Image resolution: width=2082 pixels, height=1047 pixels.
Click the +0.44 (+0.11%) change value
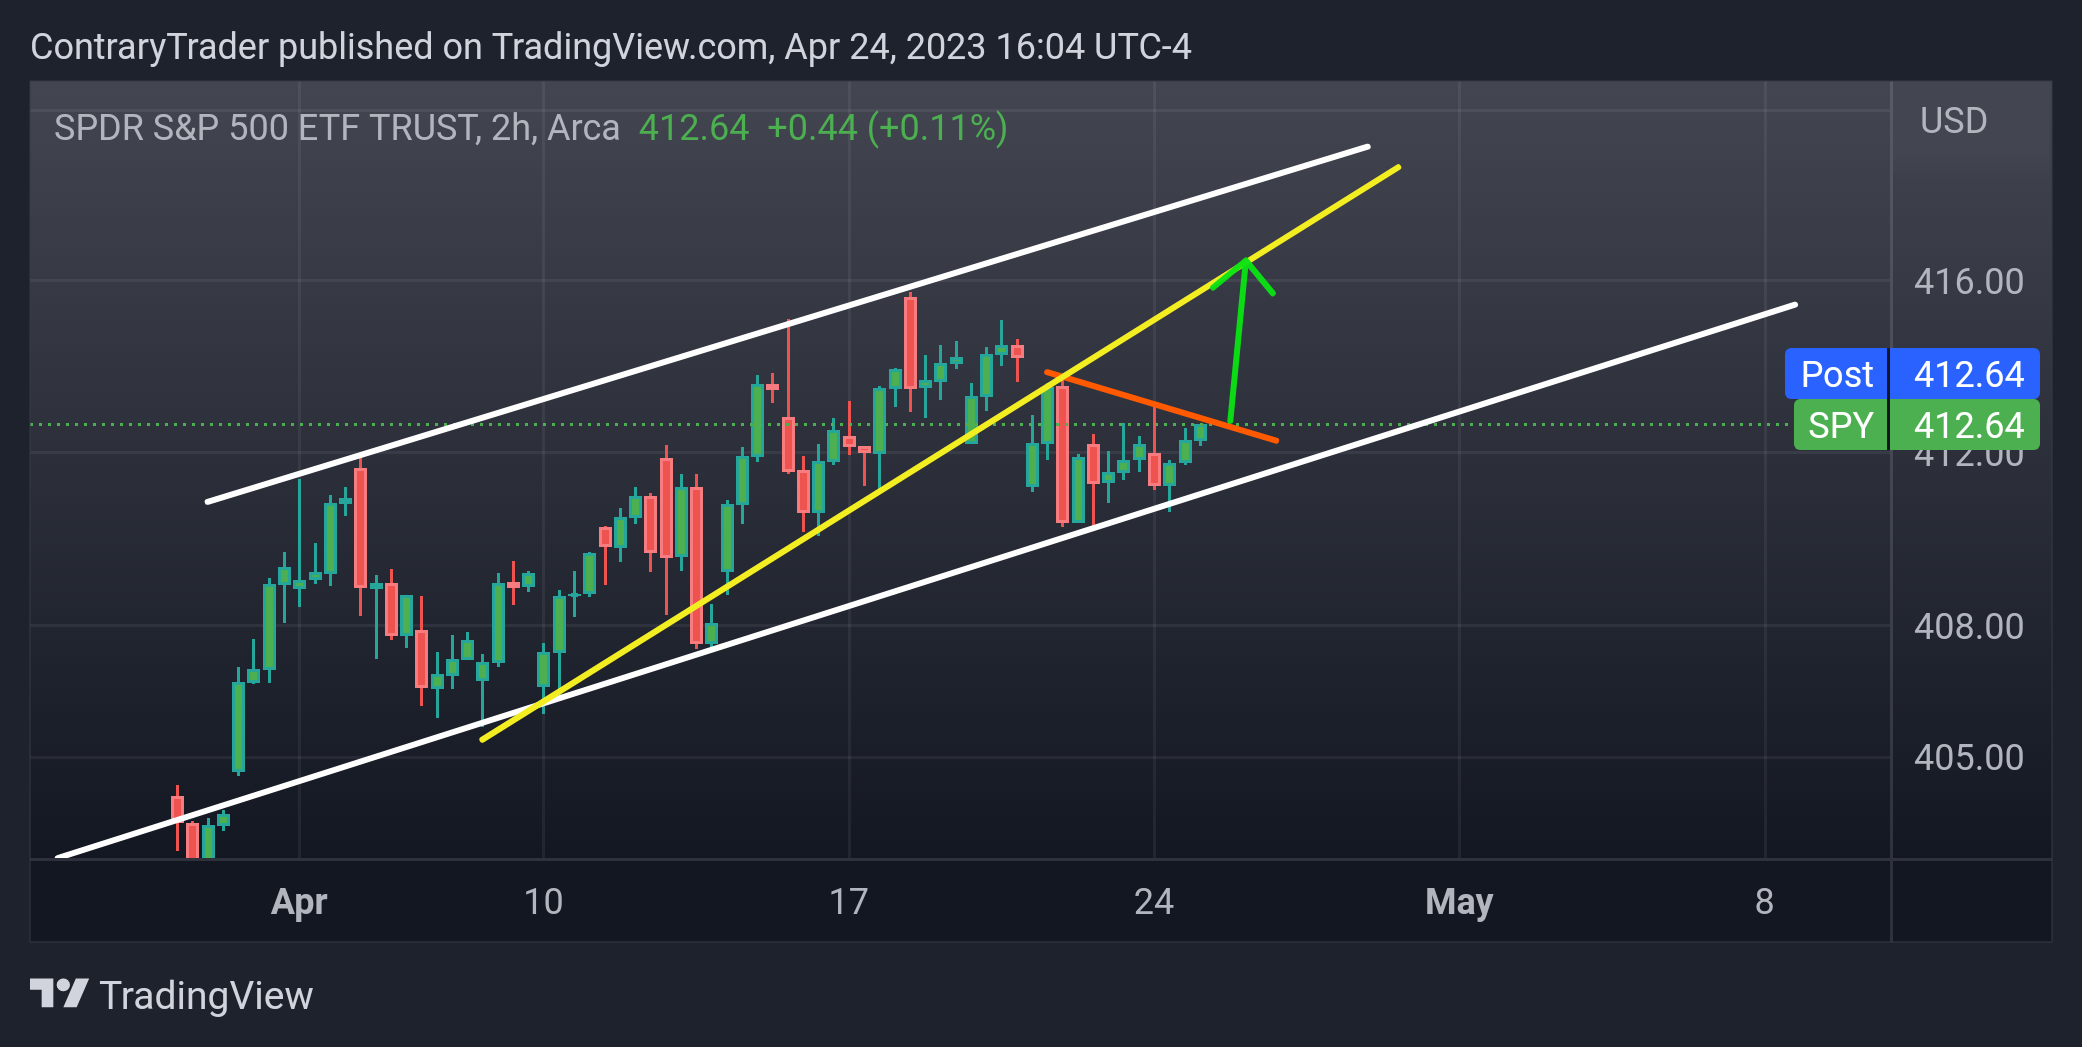click(x=887, y=128)
